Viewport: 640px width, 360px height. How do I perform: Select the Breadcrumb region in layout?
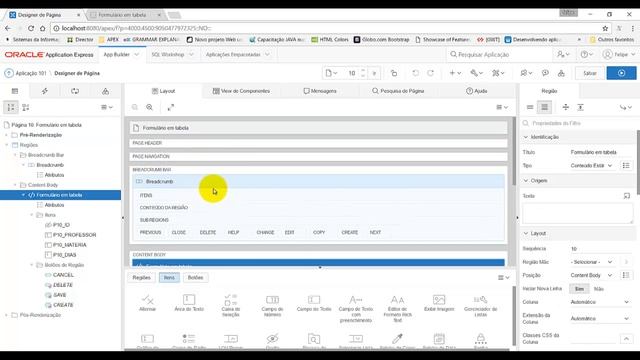click(318, 181)
